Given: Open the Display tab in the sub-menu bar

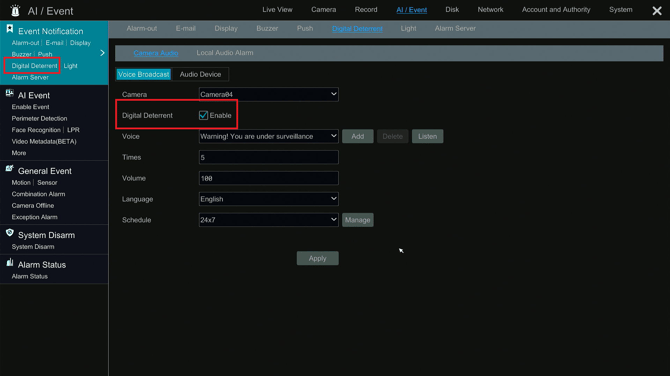Looking at the screenshot, I should pos(226,29).
